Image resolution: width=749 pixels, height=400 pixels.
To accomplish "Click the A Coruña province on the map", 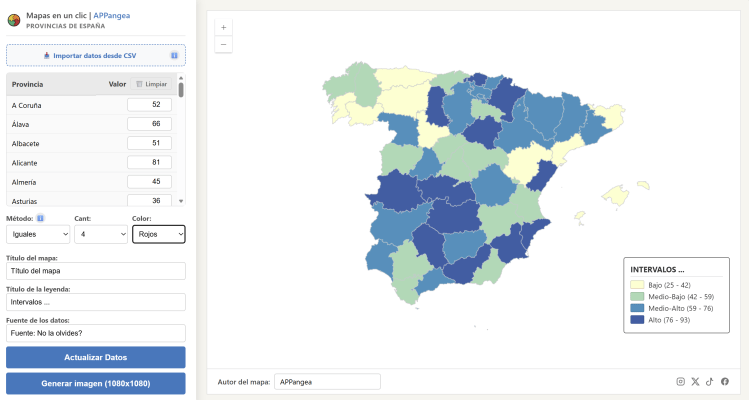I will 340,85.
